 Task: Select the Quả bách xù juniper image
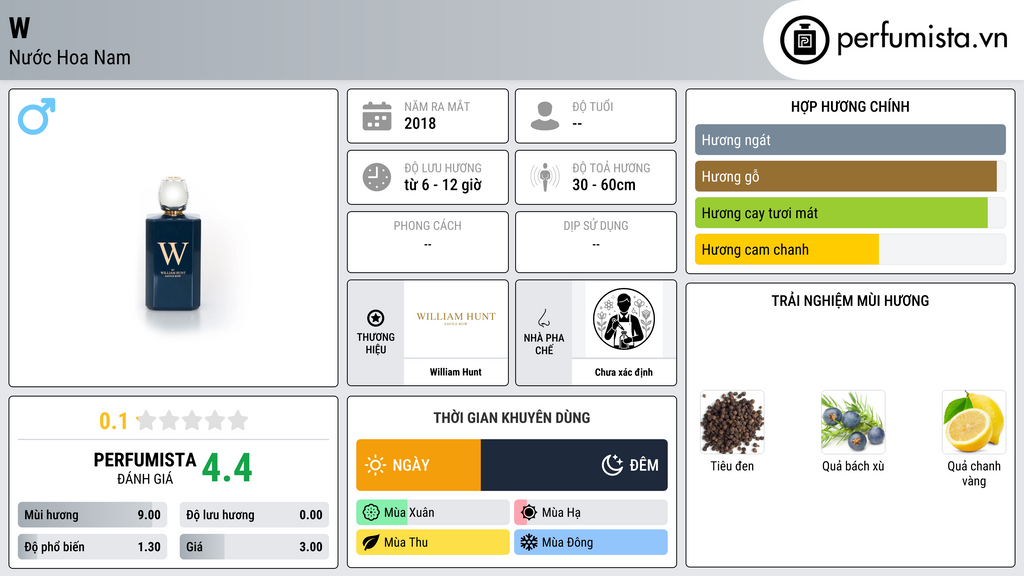(x=853, y=423)
